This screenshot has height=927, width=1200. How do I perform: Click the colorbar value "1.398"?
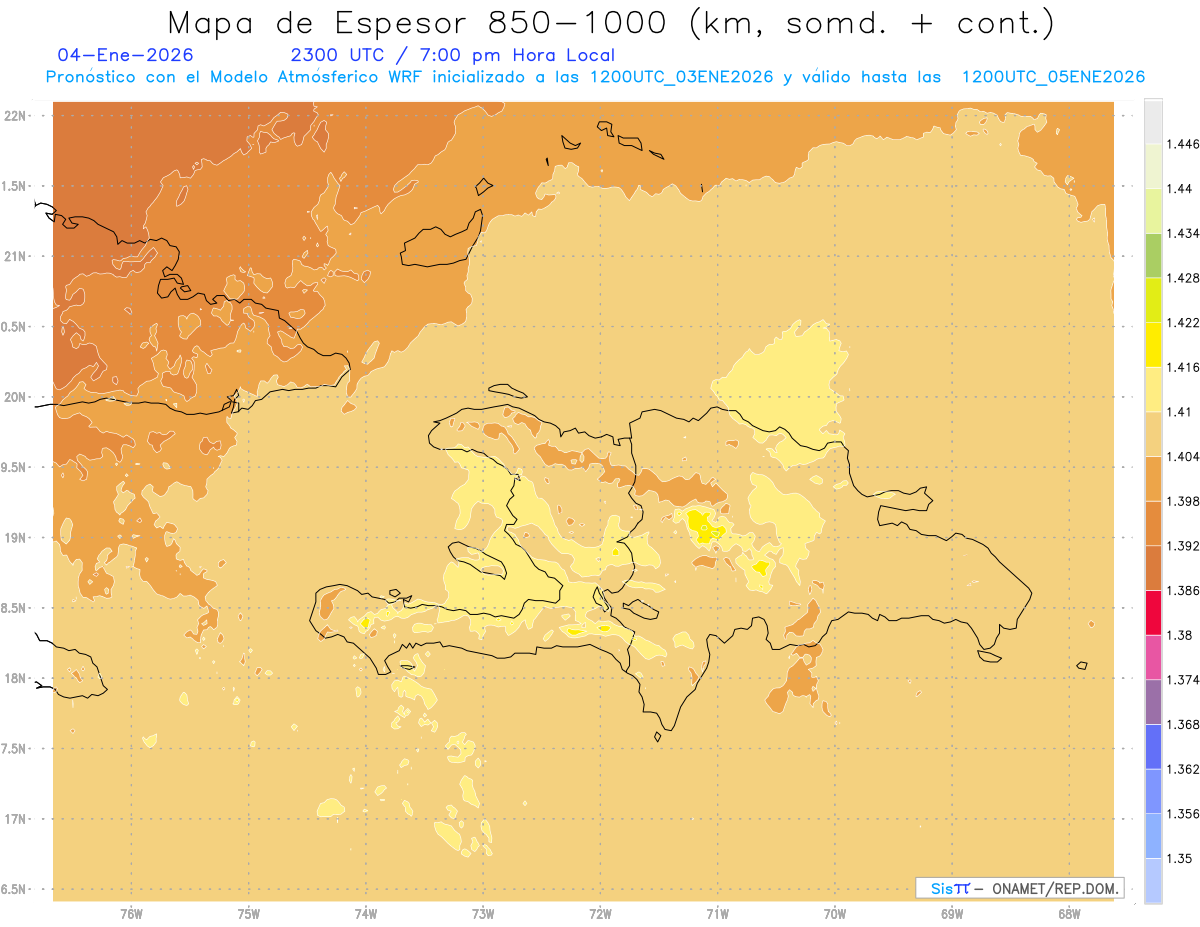click(x=1183, y=501)
